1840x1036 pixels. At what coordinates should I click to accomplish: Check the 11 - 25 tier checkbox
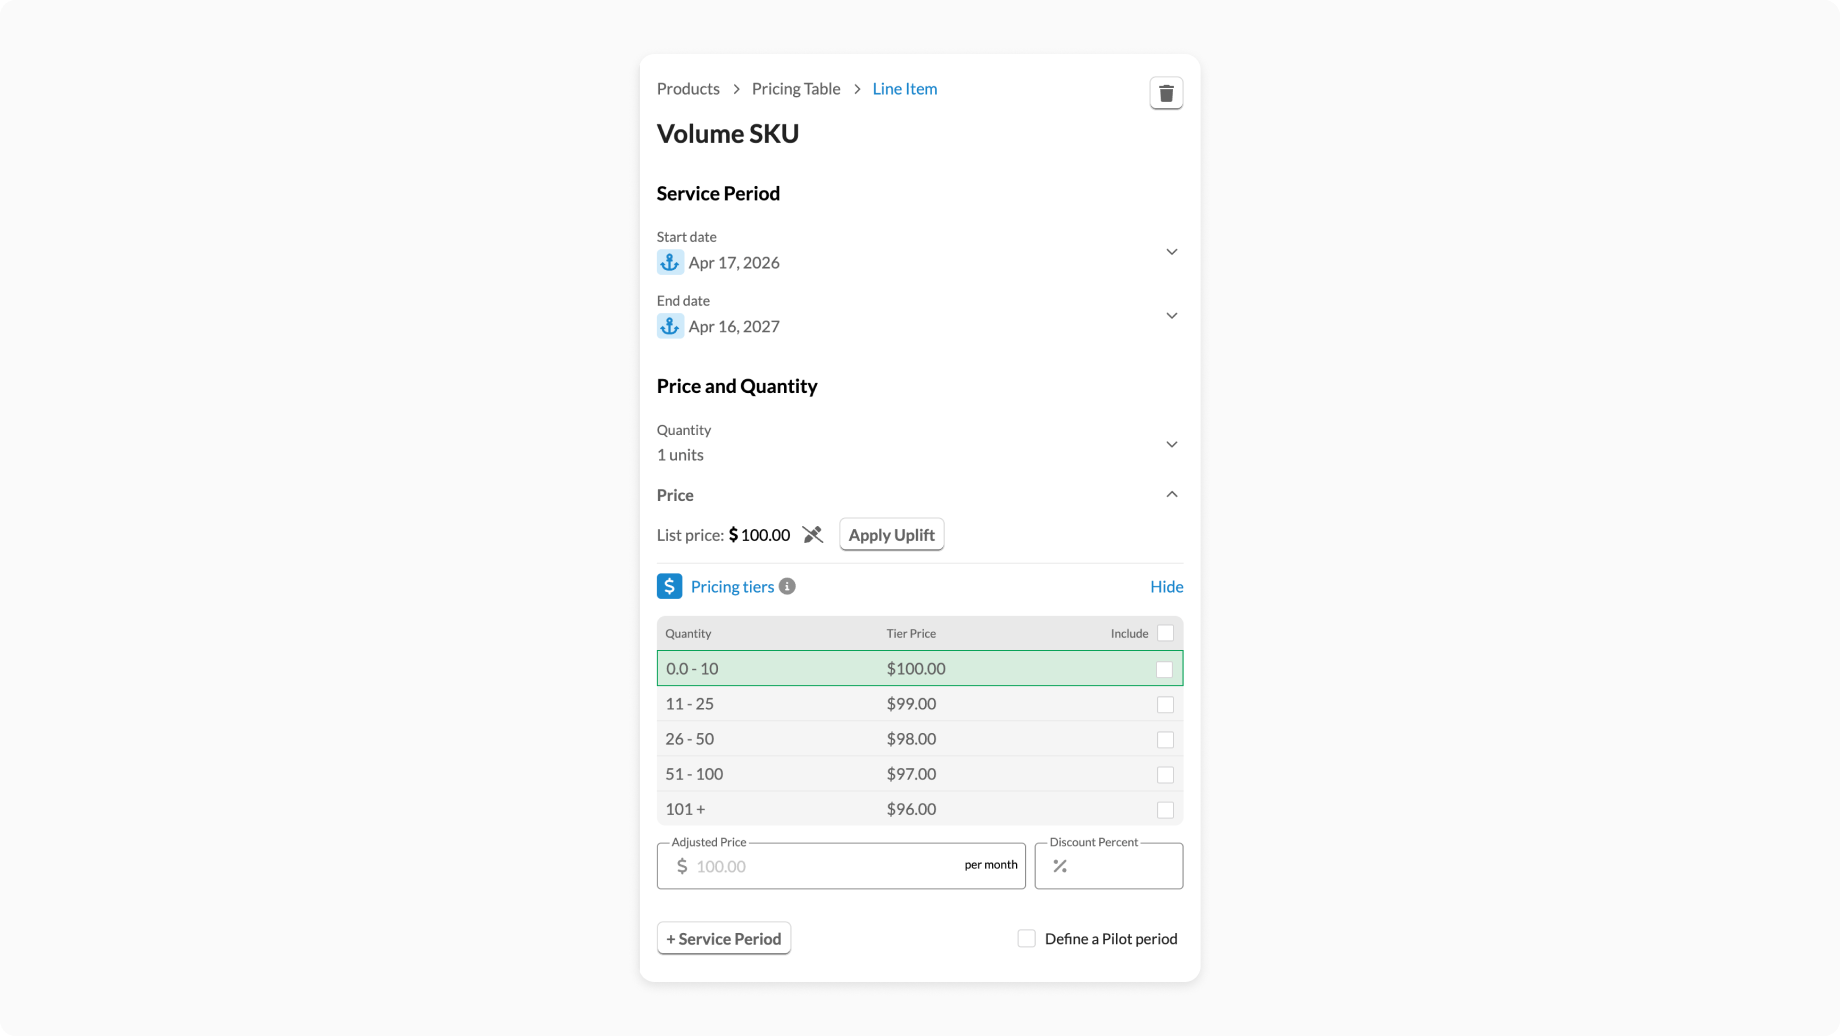(1165, 705)
